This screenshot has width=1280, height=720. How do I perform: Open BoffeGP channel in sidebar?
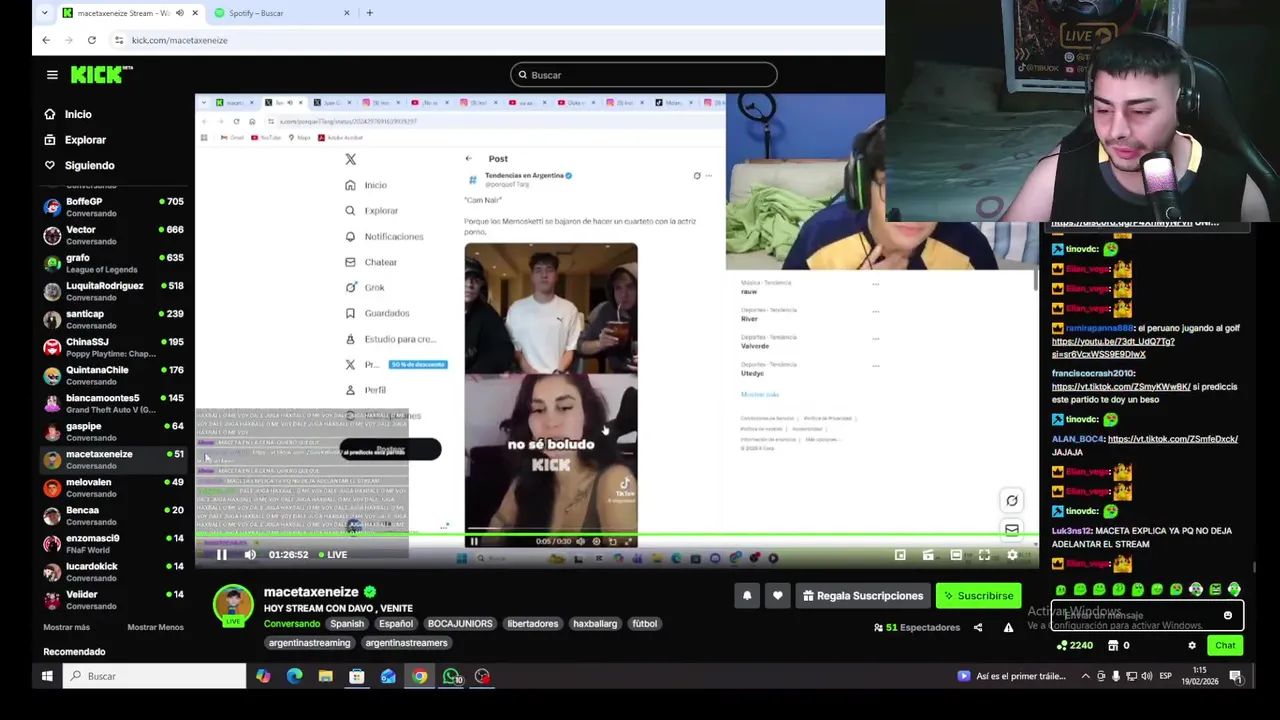click(x=113, y=207)
